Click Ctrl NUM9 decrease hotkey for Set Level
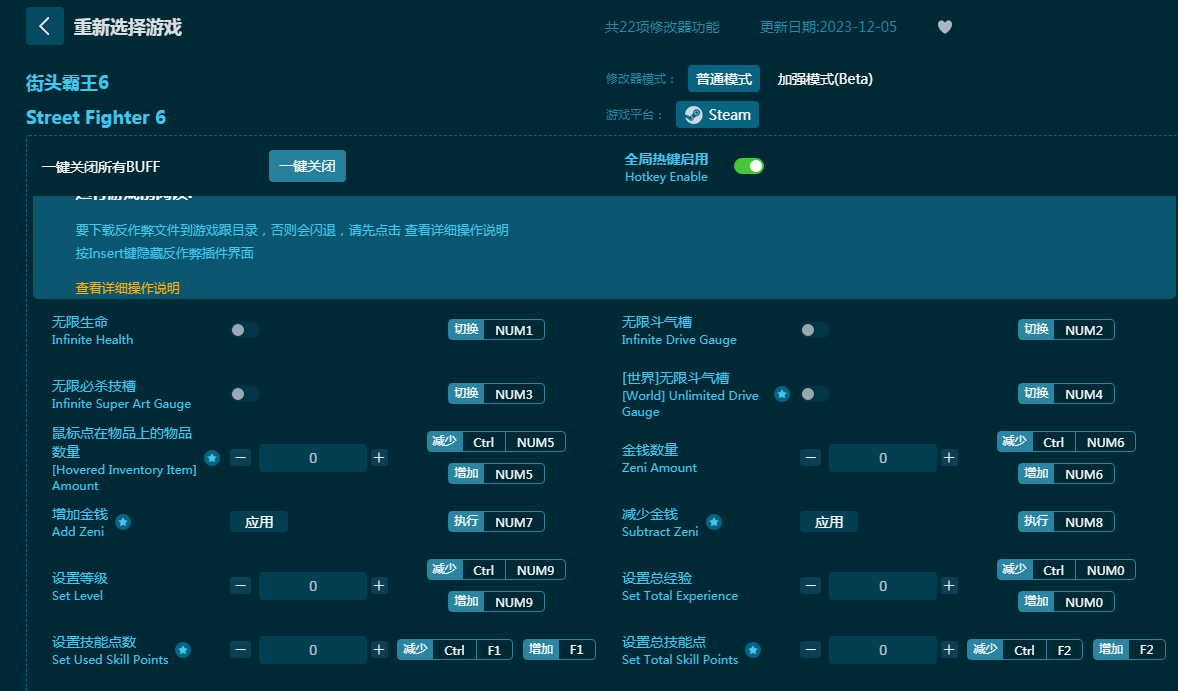This screenshot has width=1178, height=691. (x=497, y=570)
